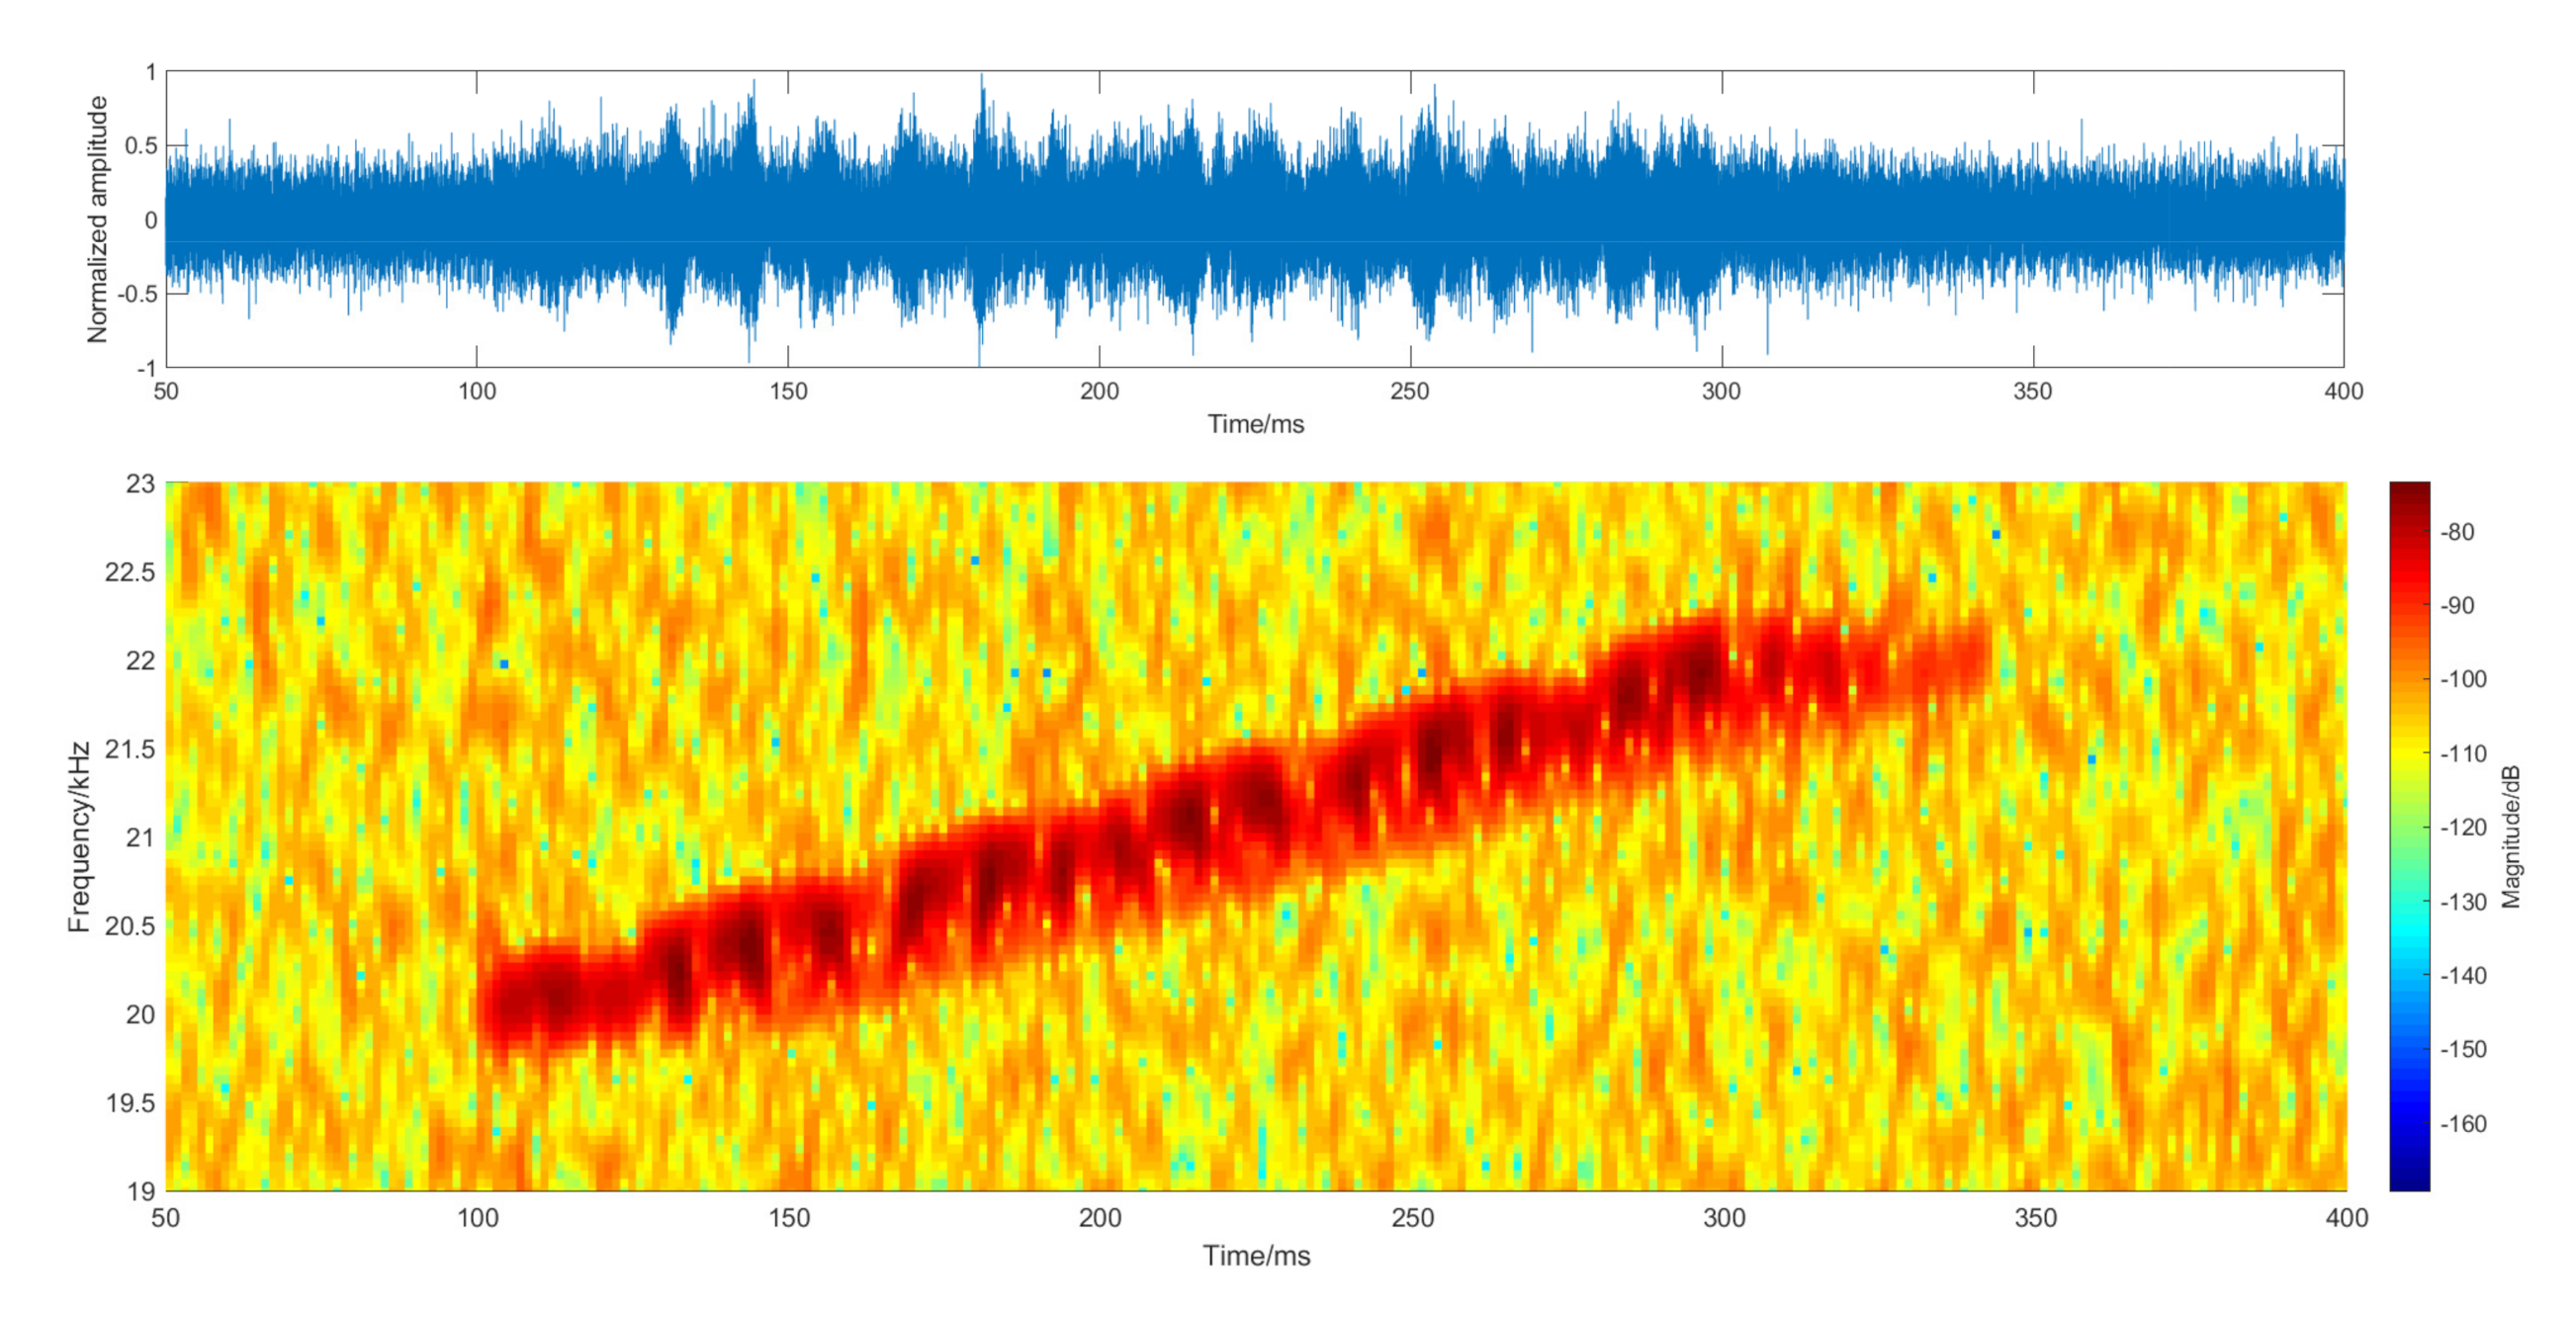This screenshot has width=2576, height=1318.
Task: Click the Time/ms label below the waveform plot
Action: click(1255, 424)
